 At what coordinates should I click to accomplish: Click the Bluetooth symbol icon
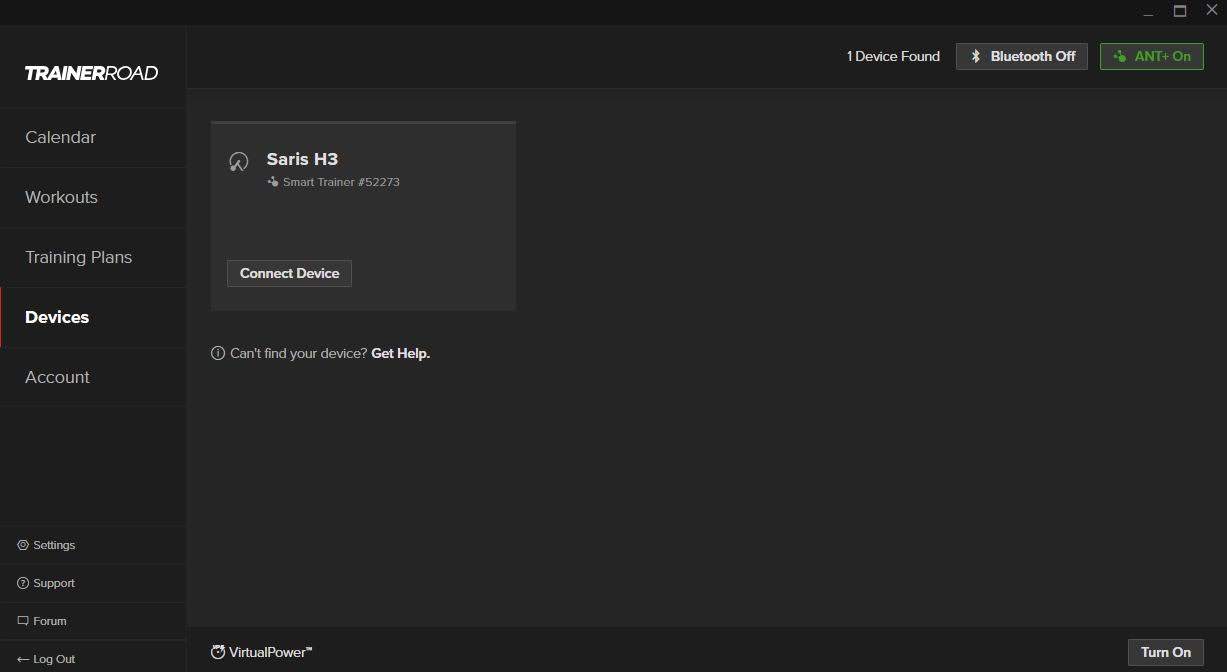tap(976, 56)
